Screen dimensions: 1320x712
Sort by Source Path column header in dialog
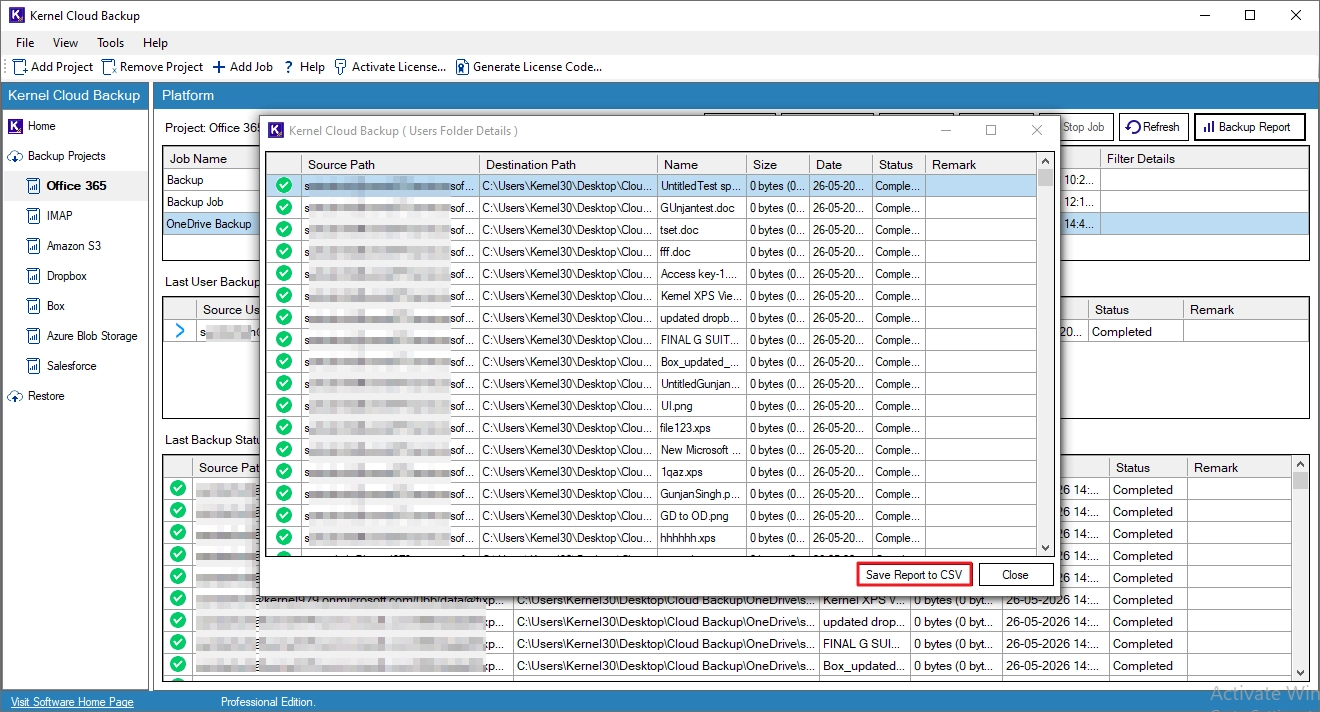390,164
